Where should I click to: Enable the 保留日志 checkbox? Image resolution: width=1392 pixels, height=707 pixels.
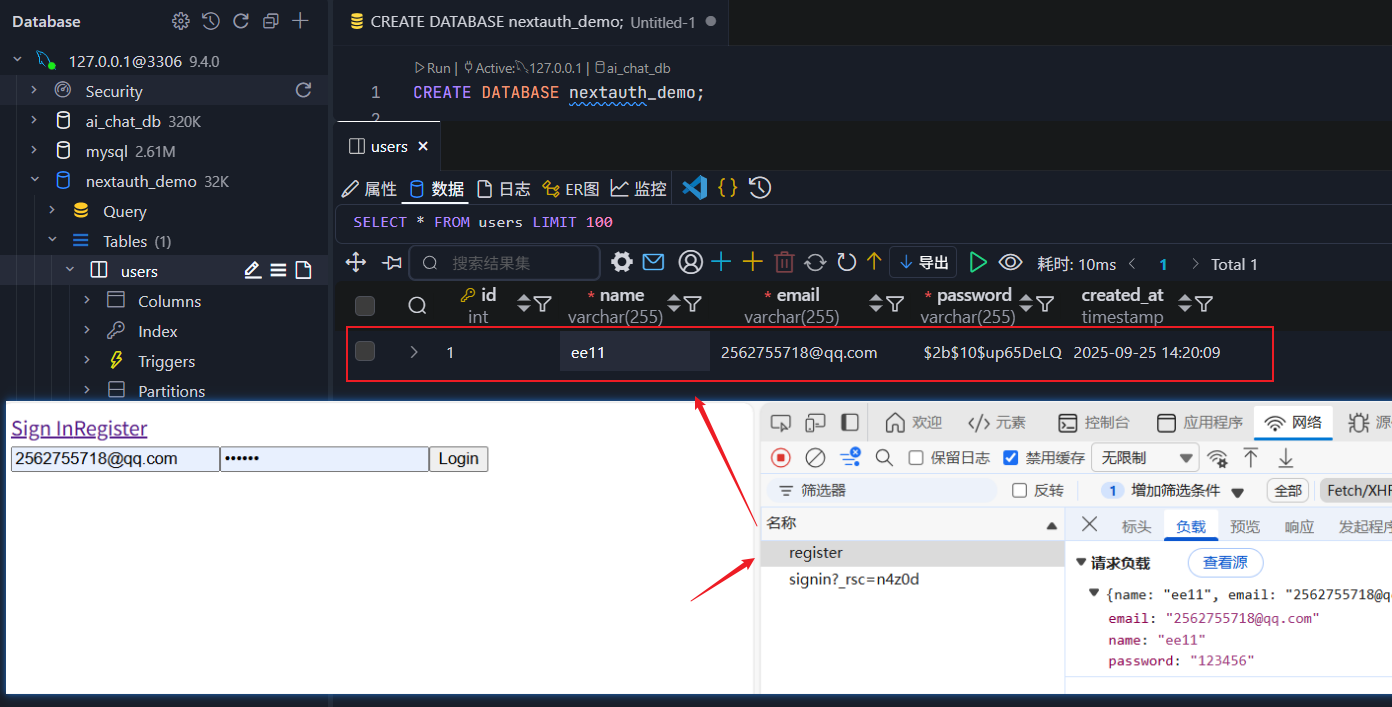tap(915, 457)
